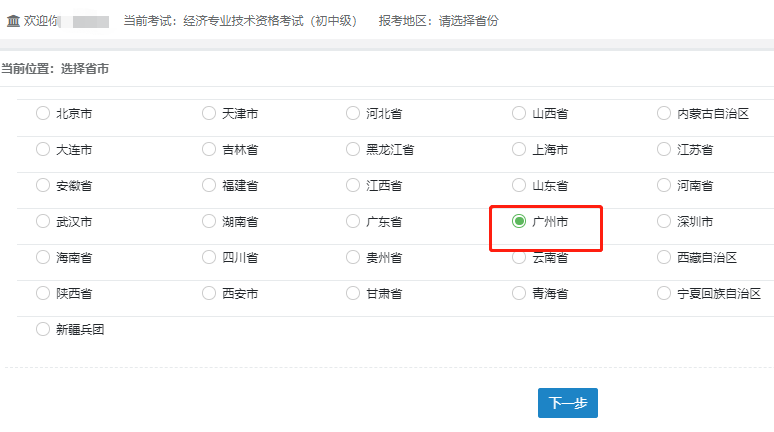
Task: Select the 江苏省 option
Action: [664, 149]
